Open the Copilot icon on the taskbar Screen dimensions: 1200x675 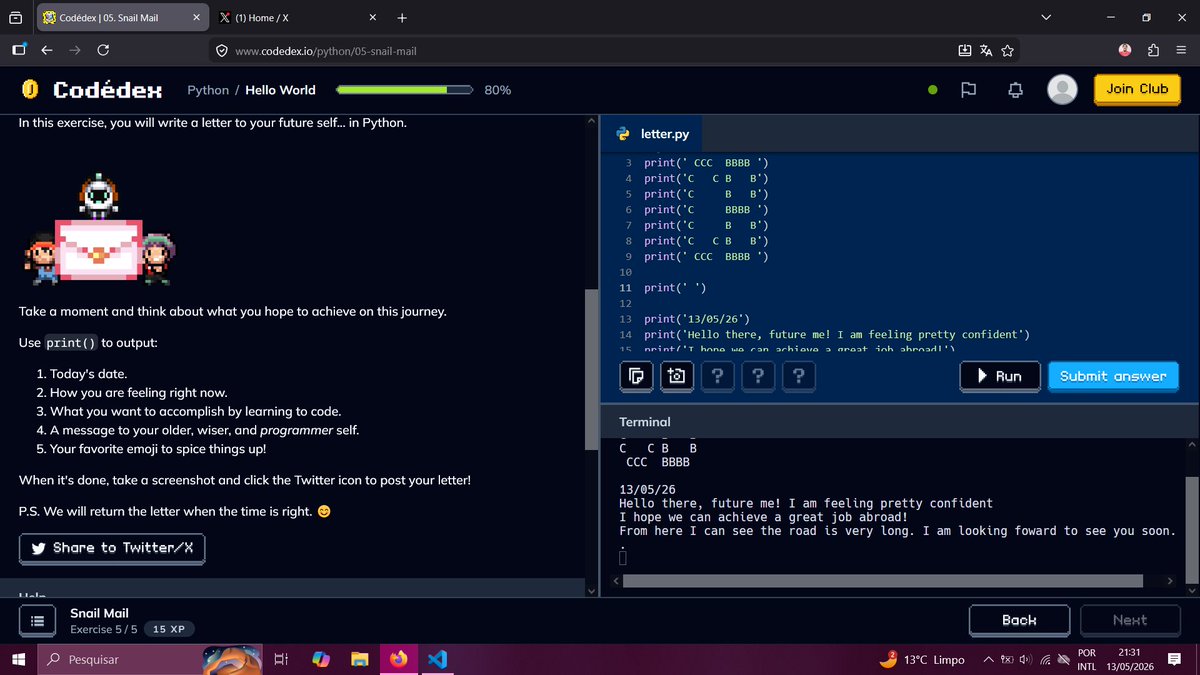click(320, 659)
